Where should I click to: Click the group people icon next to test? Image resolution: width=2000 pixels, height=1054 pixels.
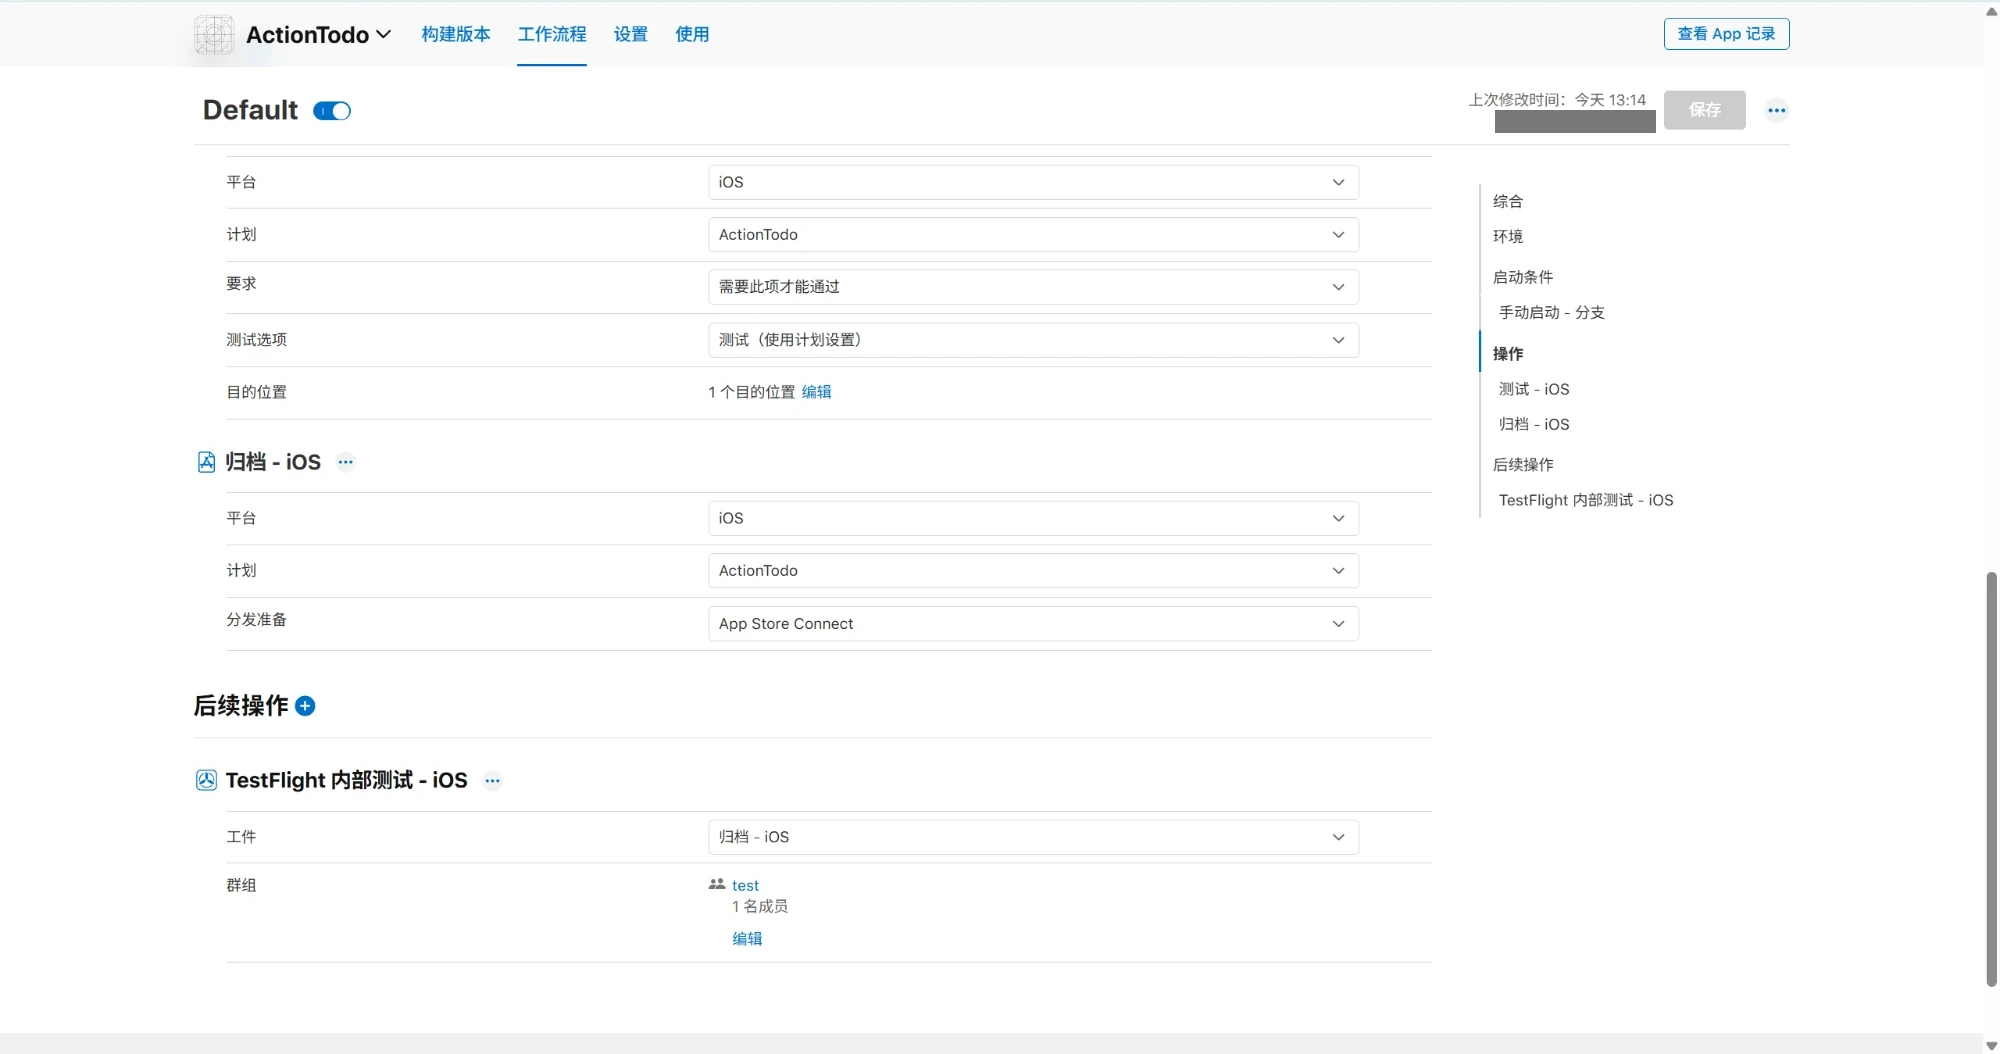click(717, 884)
